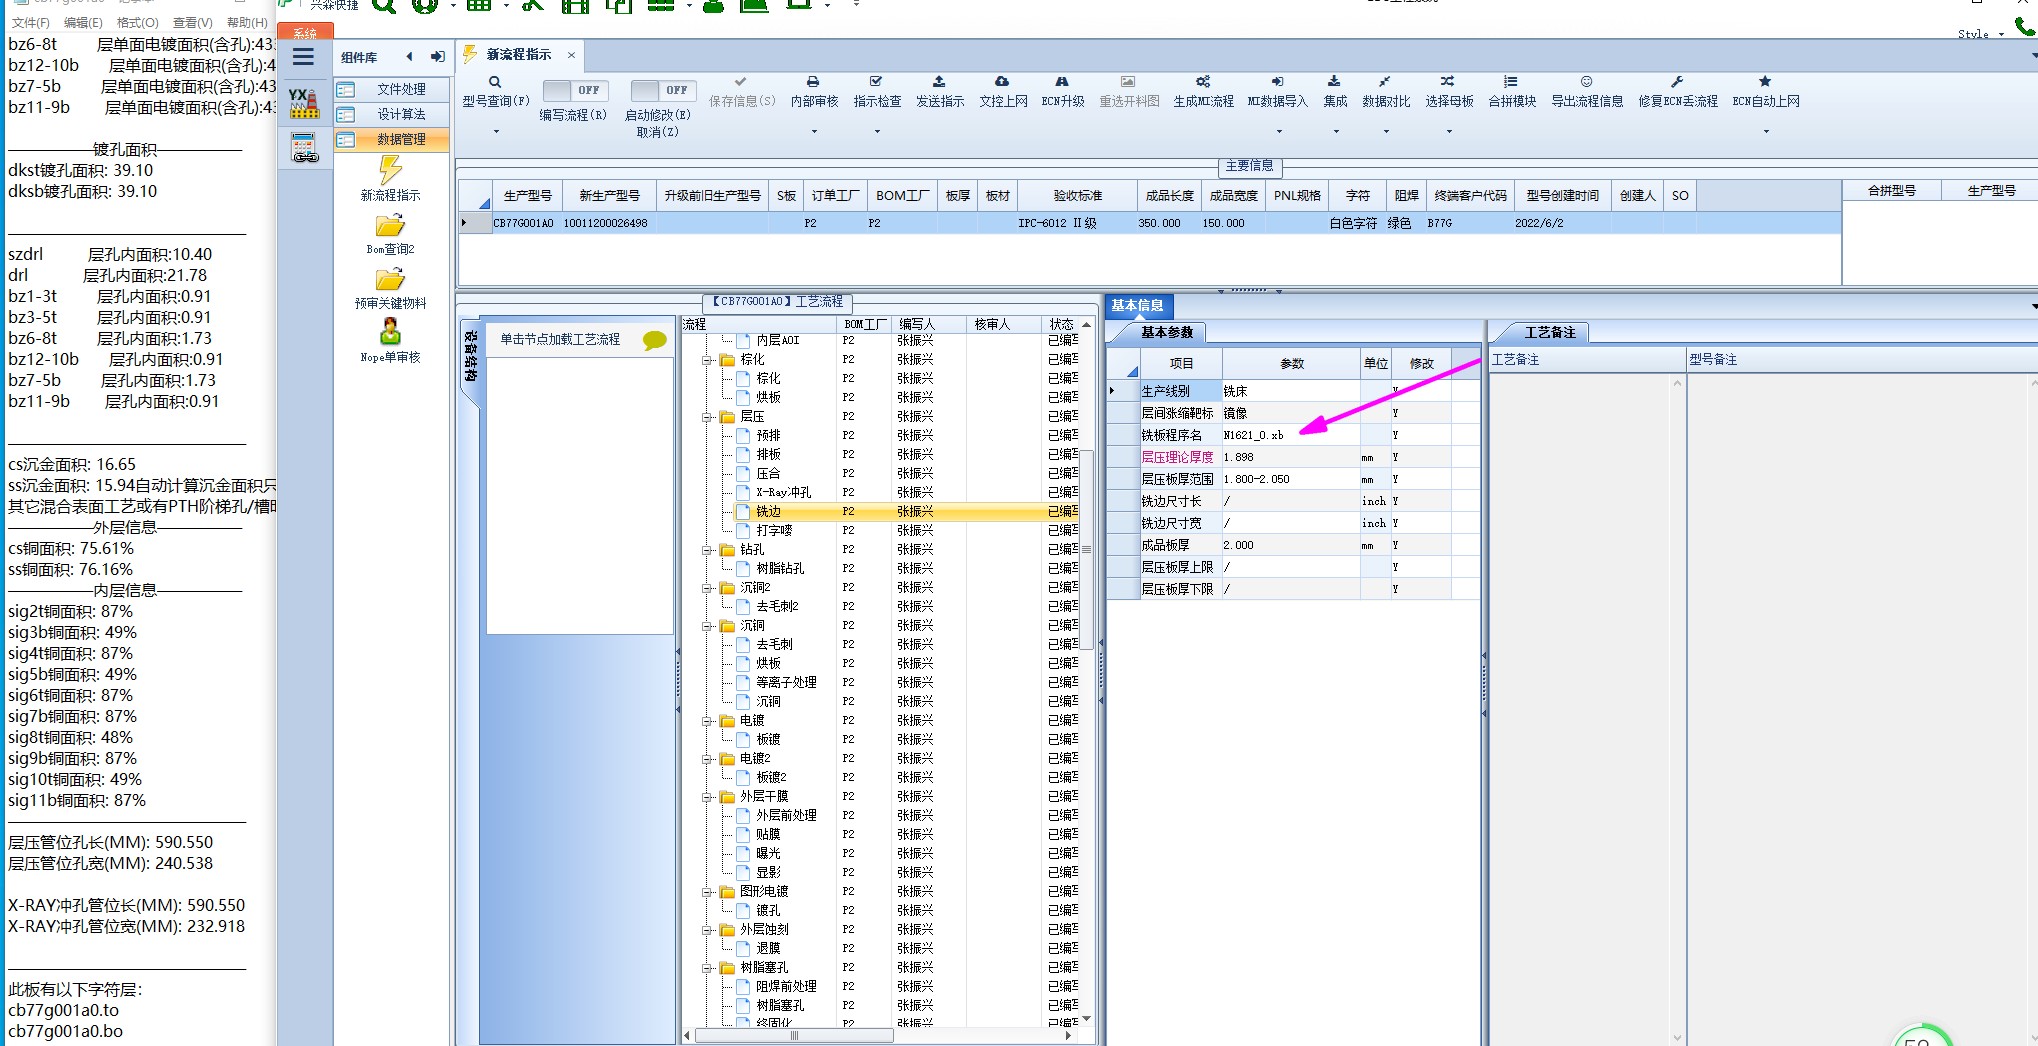Image resolution: width=2038 pixels, height=1046 pixels.
Task: Collapse the 图形电镀 folder node
Action: 708,892
